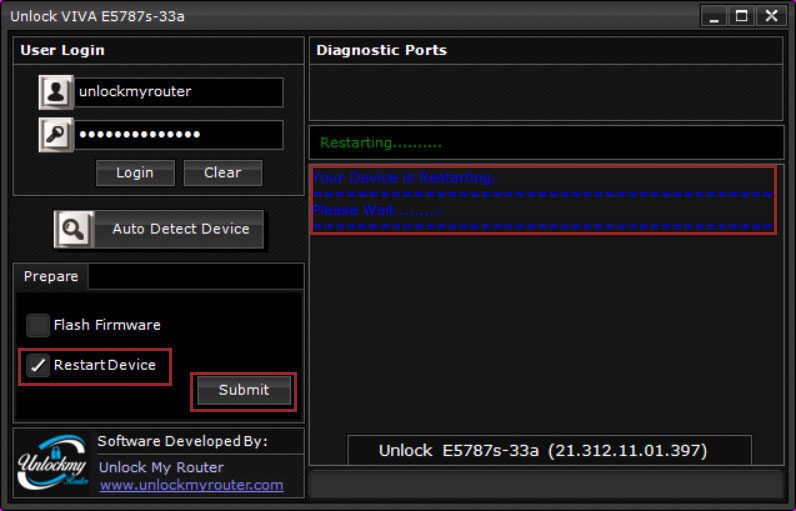Click the Unlockmy Router logo

[x=53, y=462]
